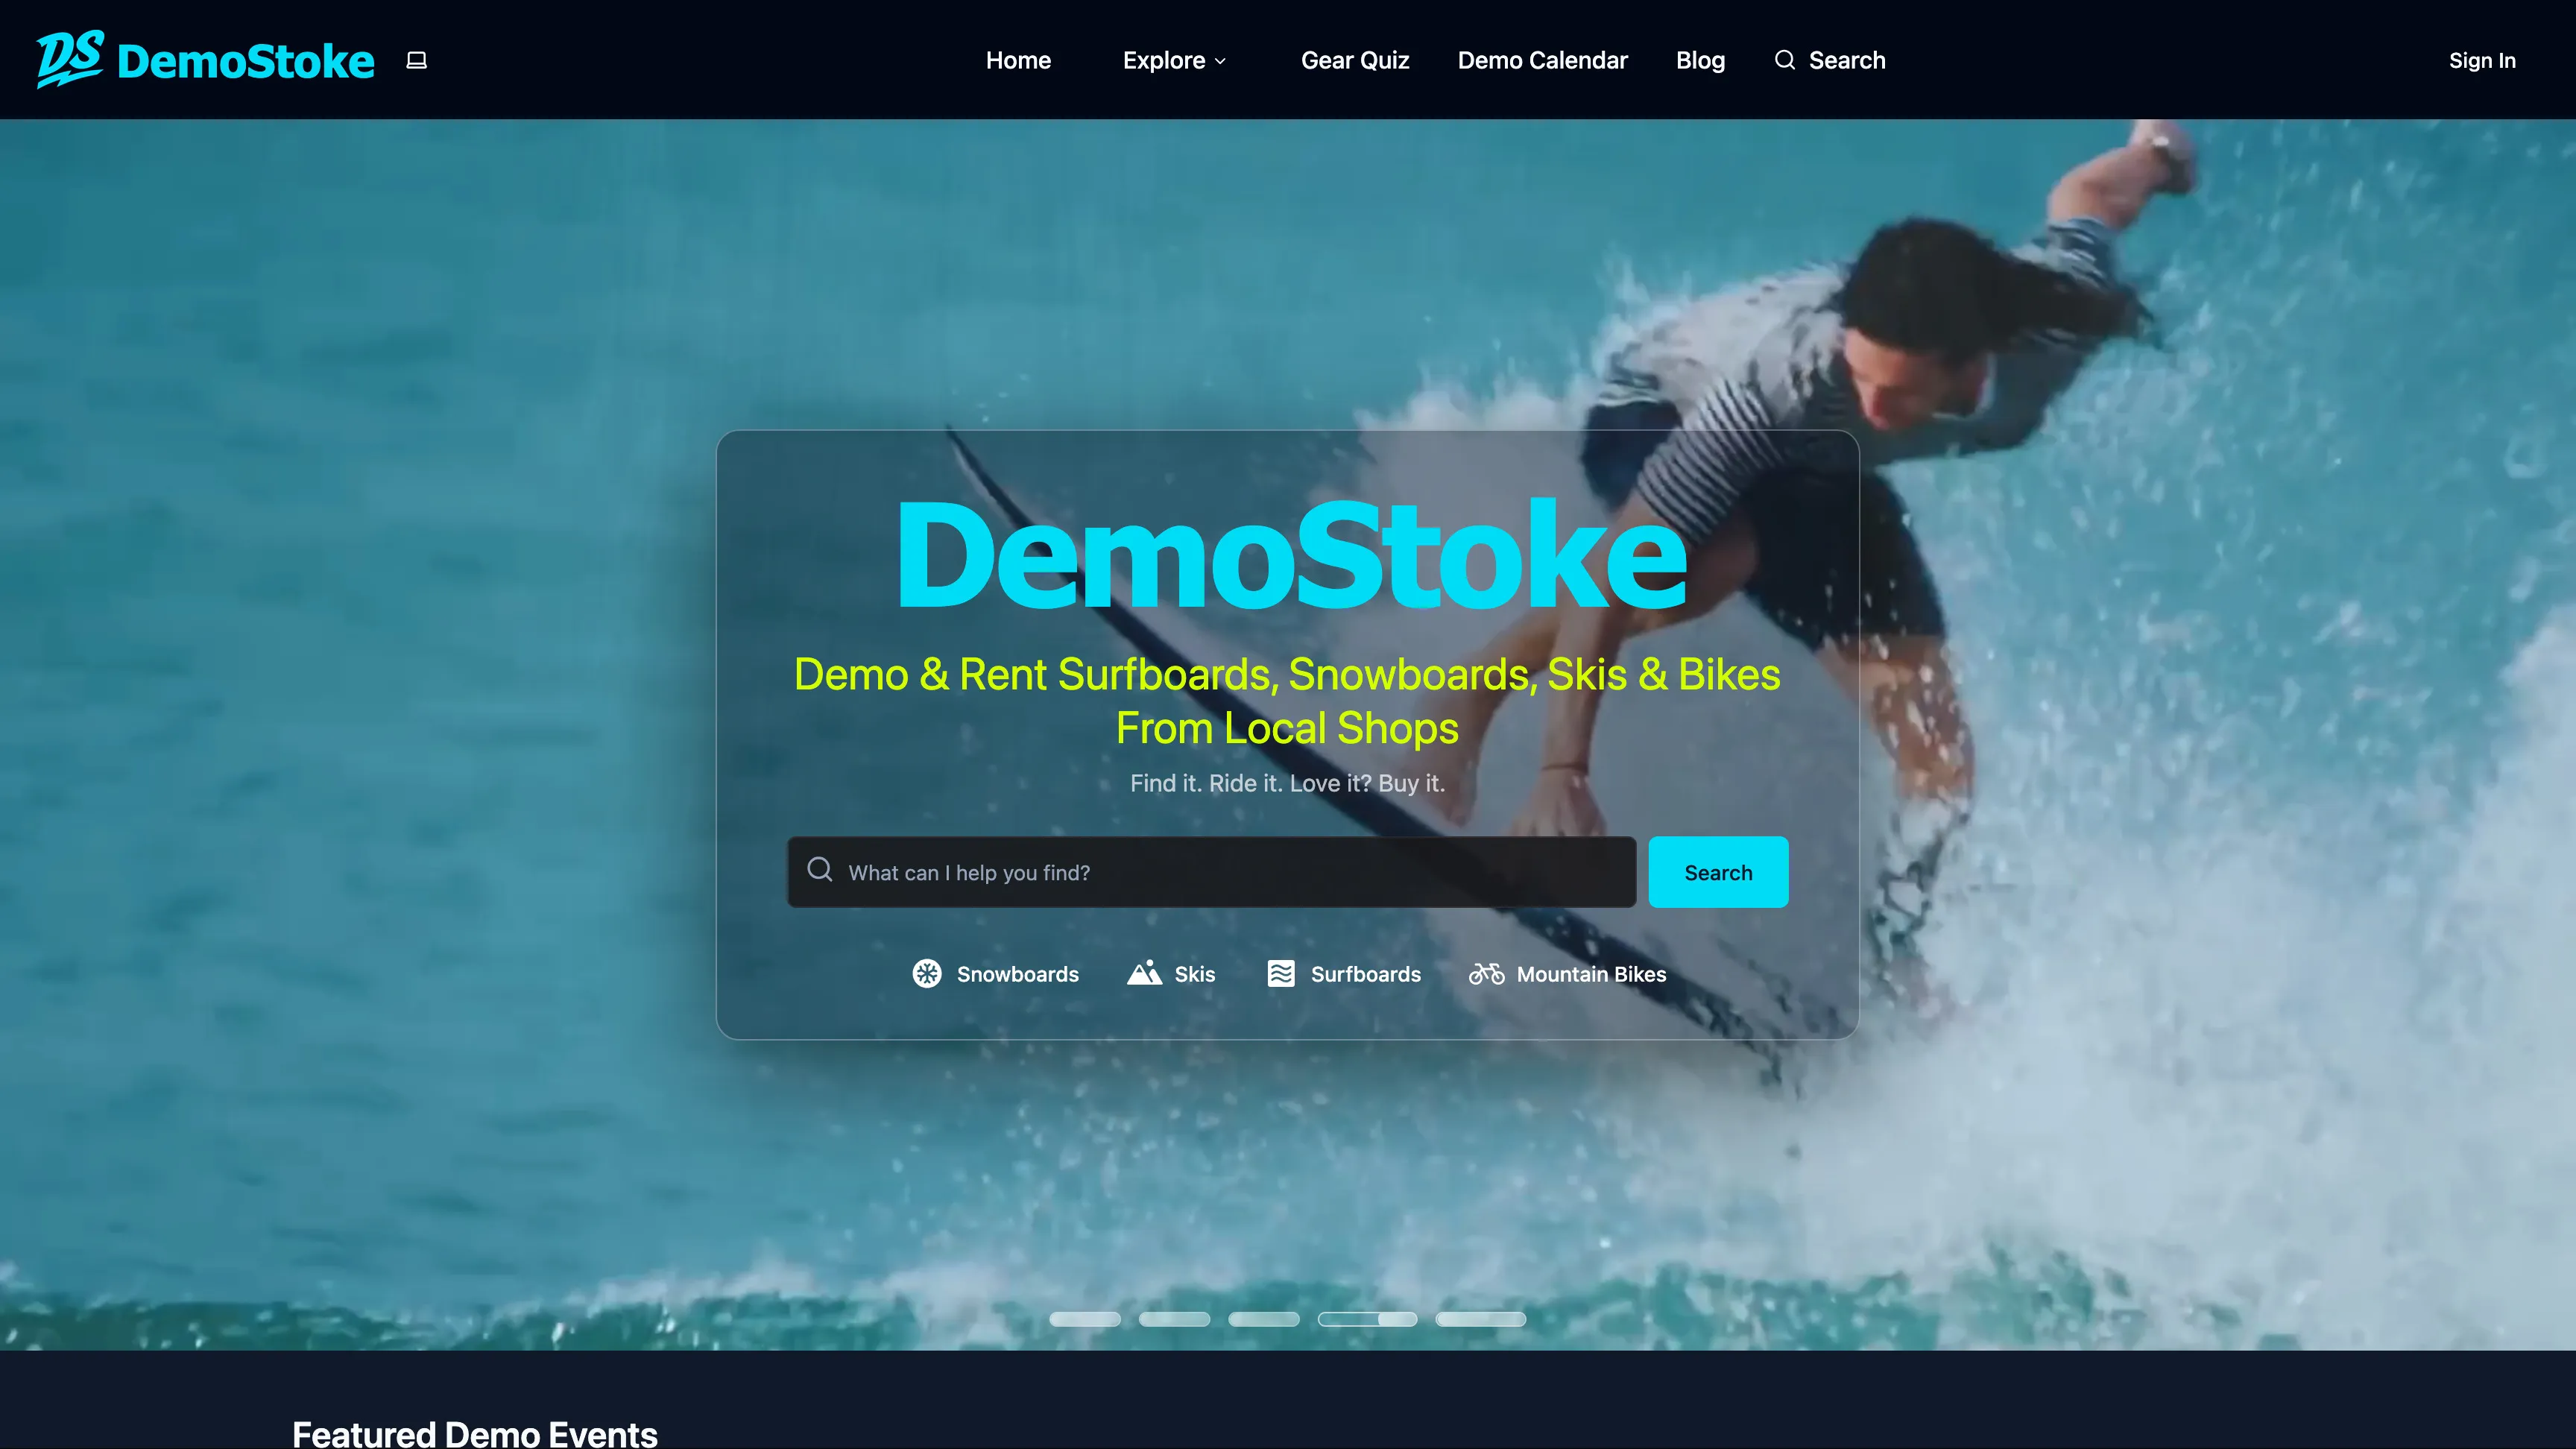Click the magnifier icon in the navbar
The image size is (2576, 1449).
(x=1784, y=60)
